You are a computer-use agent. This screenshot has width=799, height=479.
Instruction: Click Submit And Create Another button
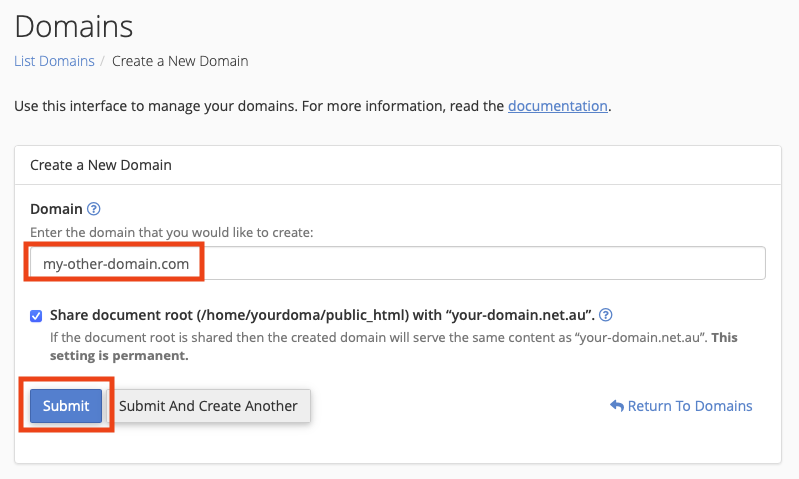[x=208, y=406]
